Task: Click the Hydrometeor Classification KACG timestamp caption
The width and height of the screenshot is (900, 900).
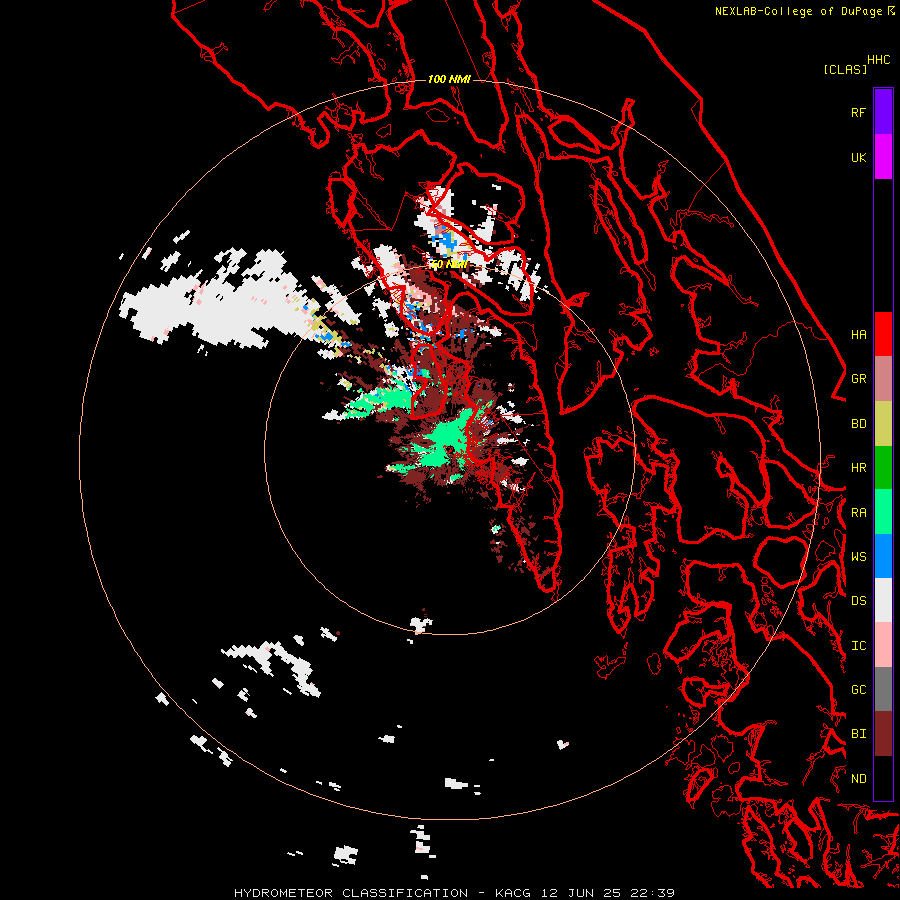Action: point(454,893)
